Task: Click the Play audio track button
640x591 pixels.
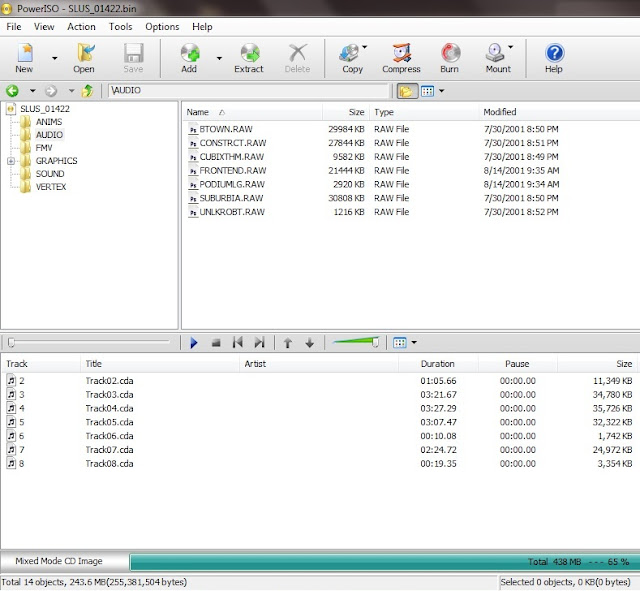Action: (194, 343)
